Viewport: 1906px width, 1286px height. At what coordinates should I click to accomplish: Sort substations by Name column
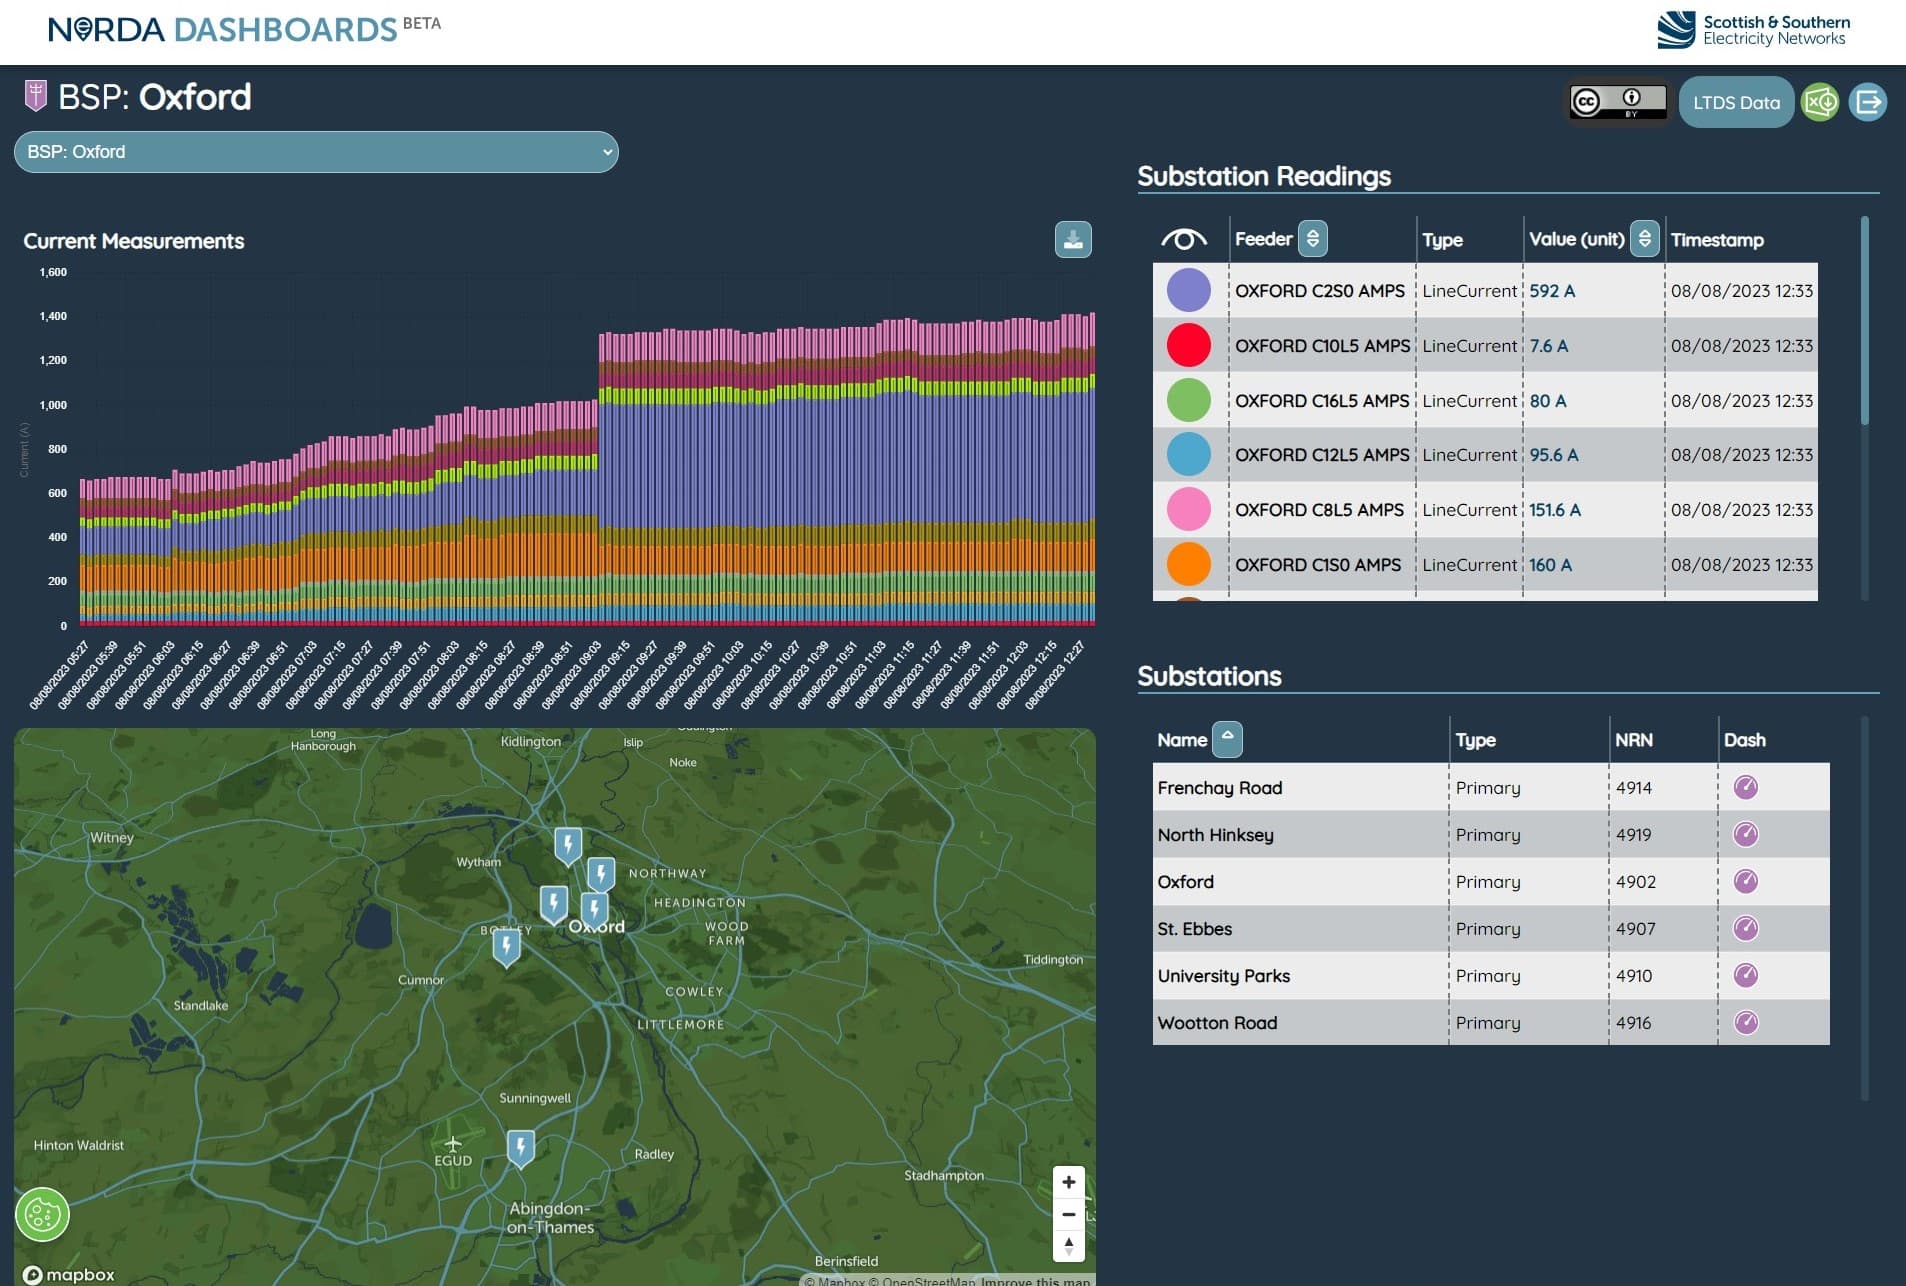1227,739
